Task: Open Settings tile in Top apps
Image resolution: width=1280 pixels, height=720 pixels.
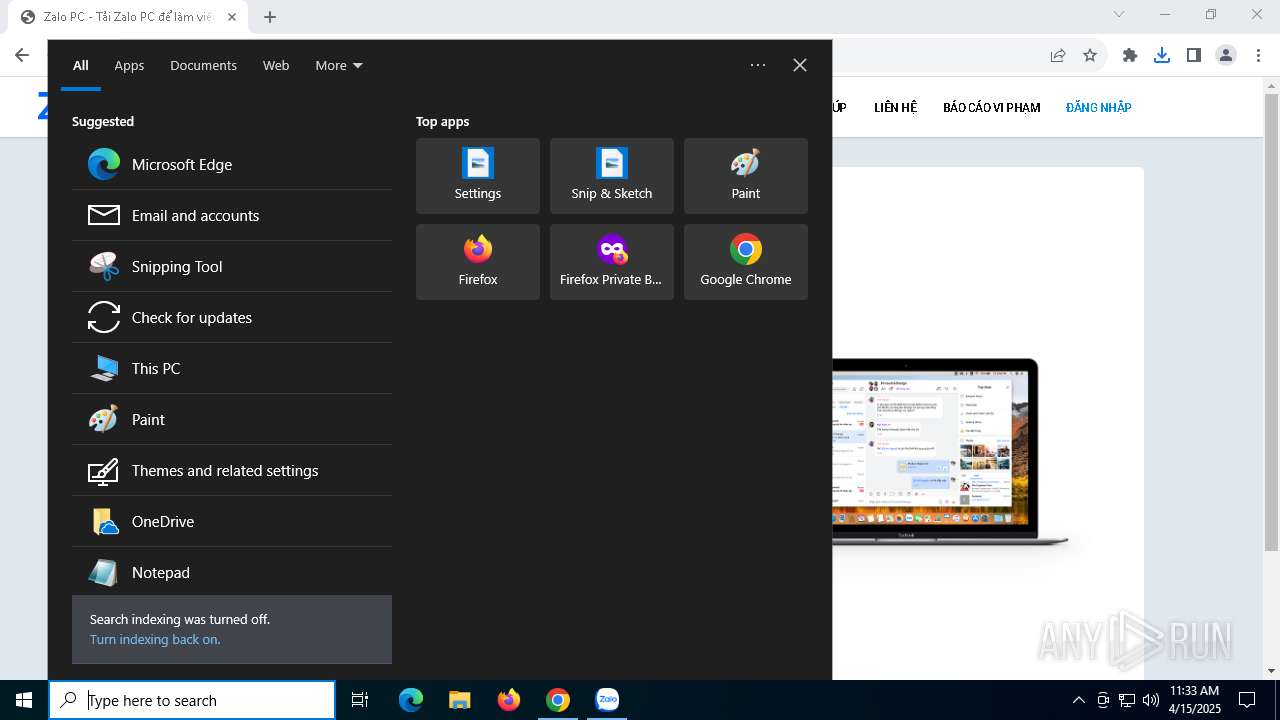Action: (x=478, y=176)
